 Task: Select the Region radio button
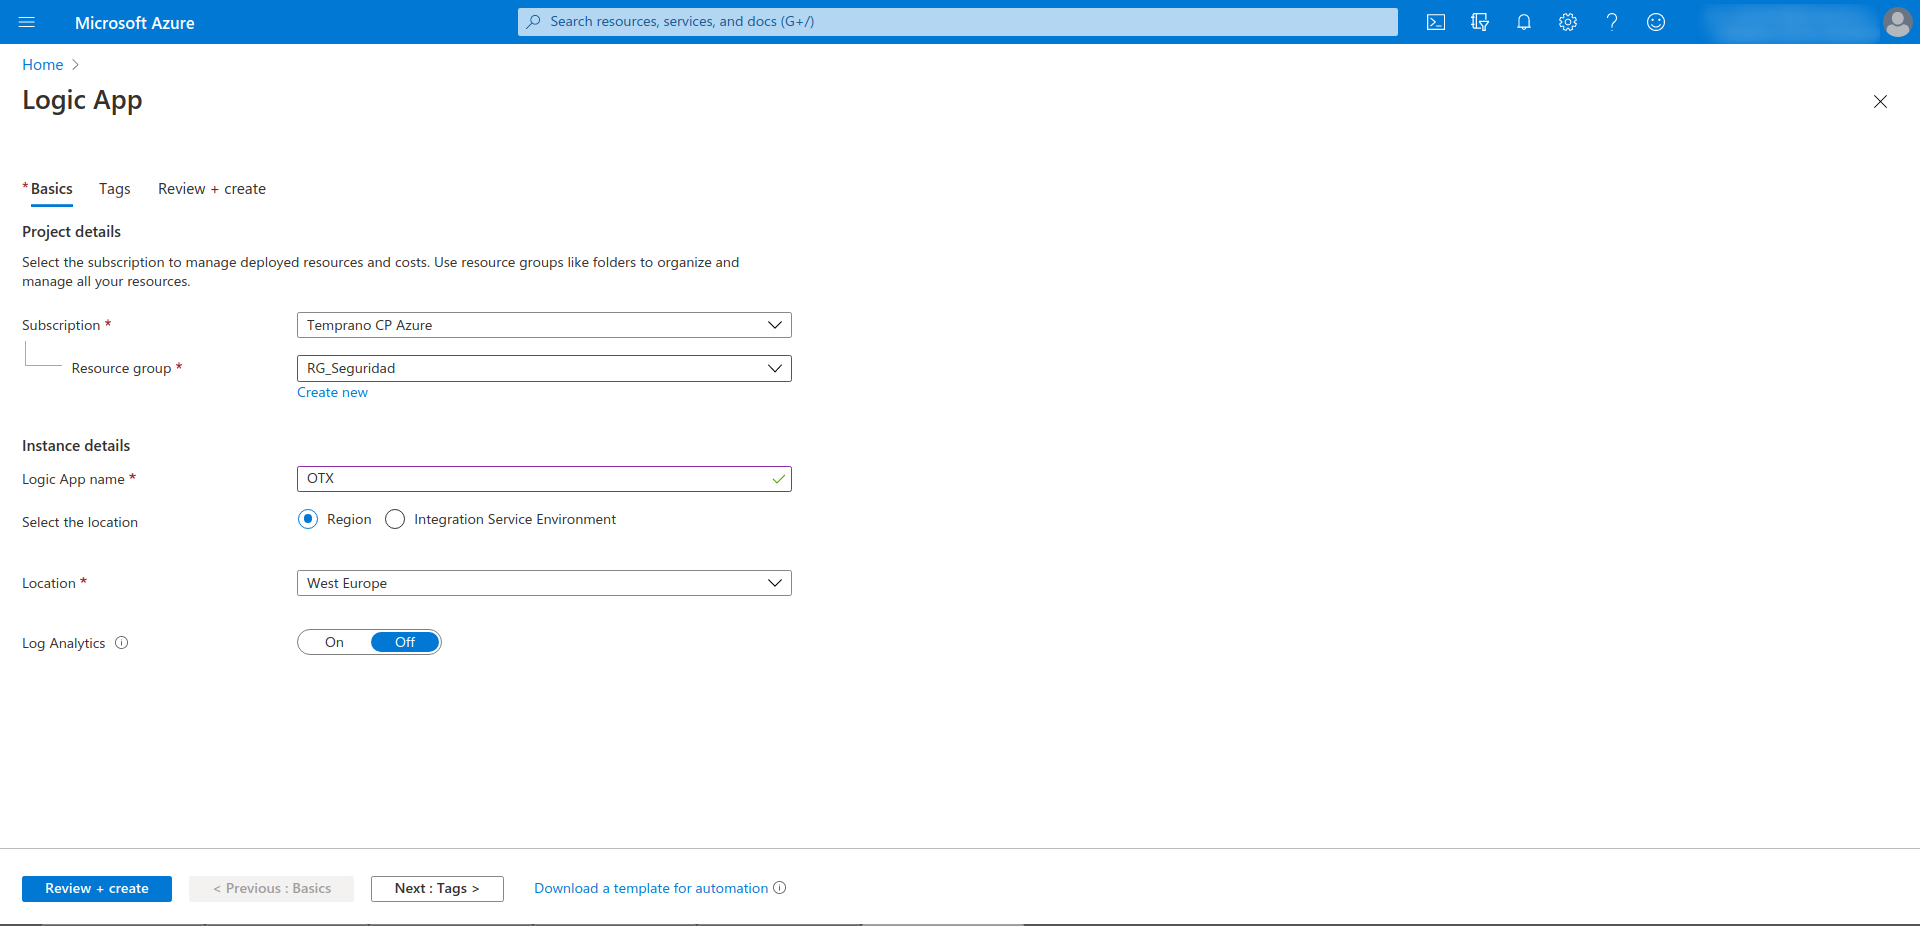[x=308, y=519]
